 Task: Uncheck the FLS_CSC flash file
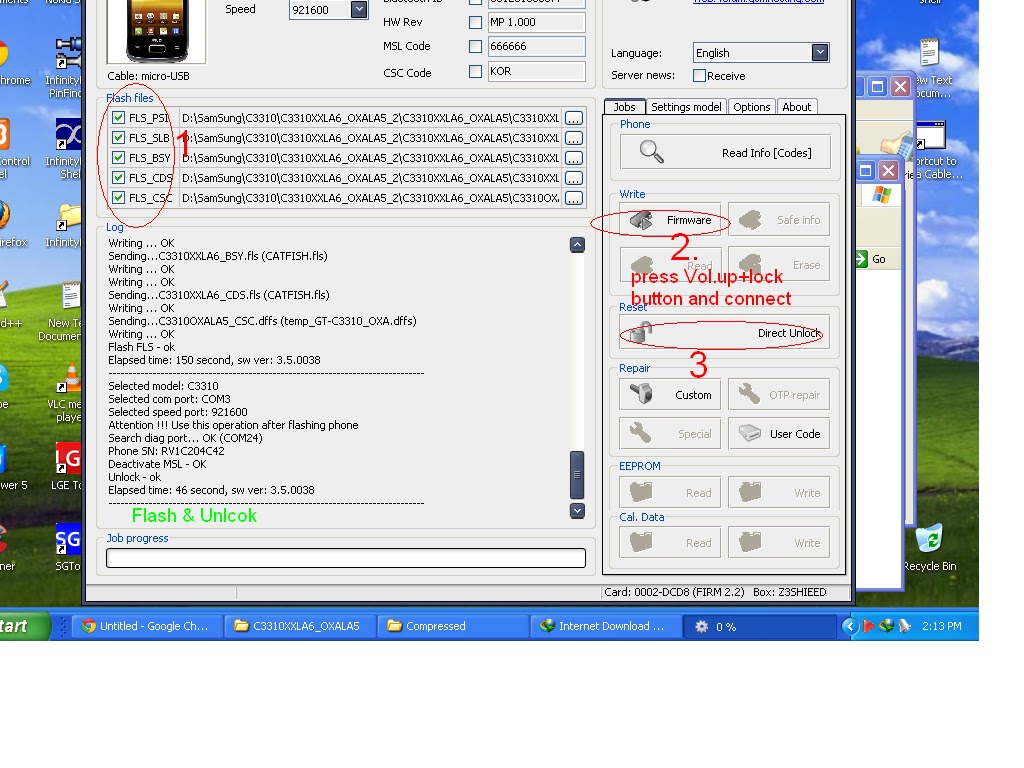tap(118, 198)
